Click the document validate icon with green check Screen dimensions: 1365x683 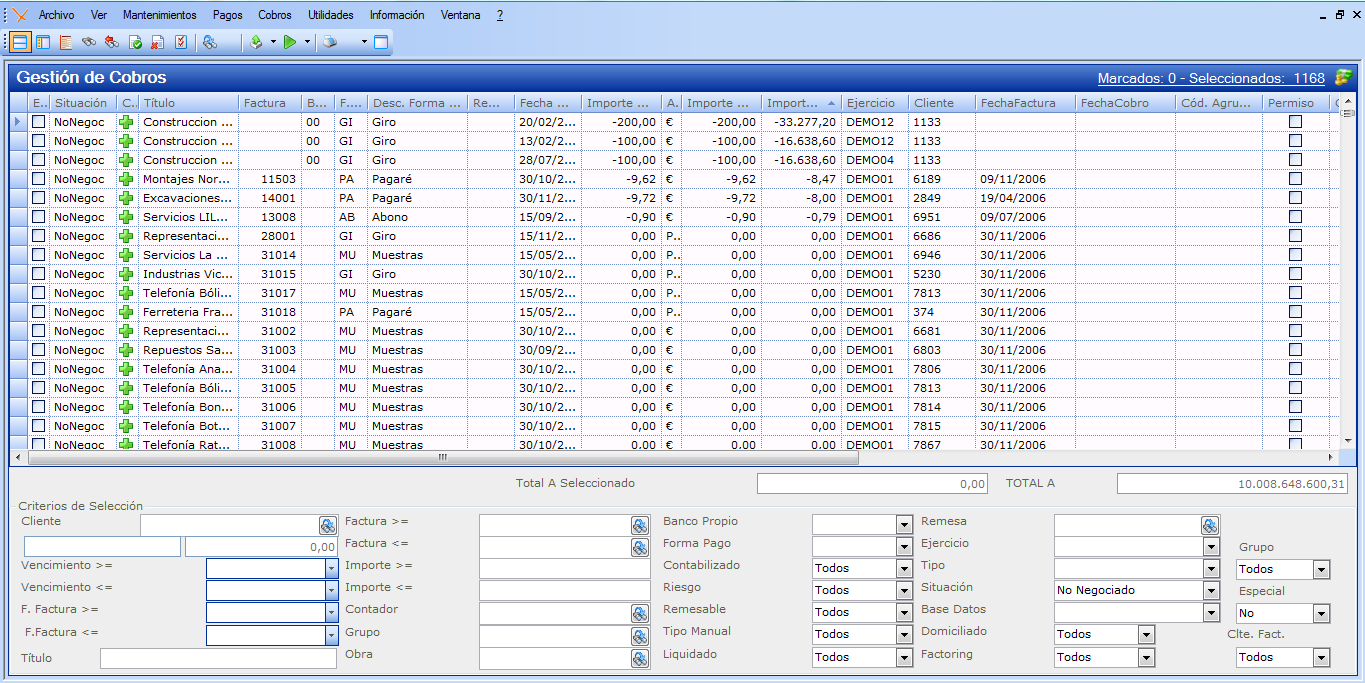tap(136, 42)
